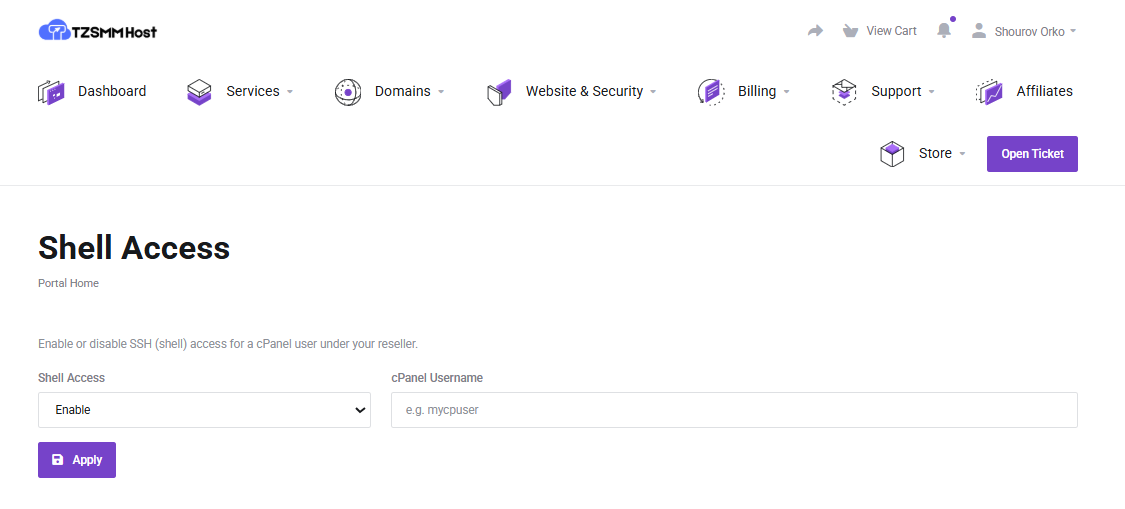The image size is (1125, 509).
Task: Click the Apply button
Action: pos(77,460)
